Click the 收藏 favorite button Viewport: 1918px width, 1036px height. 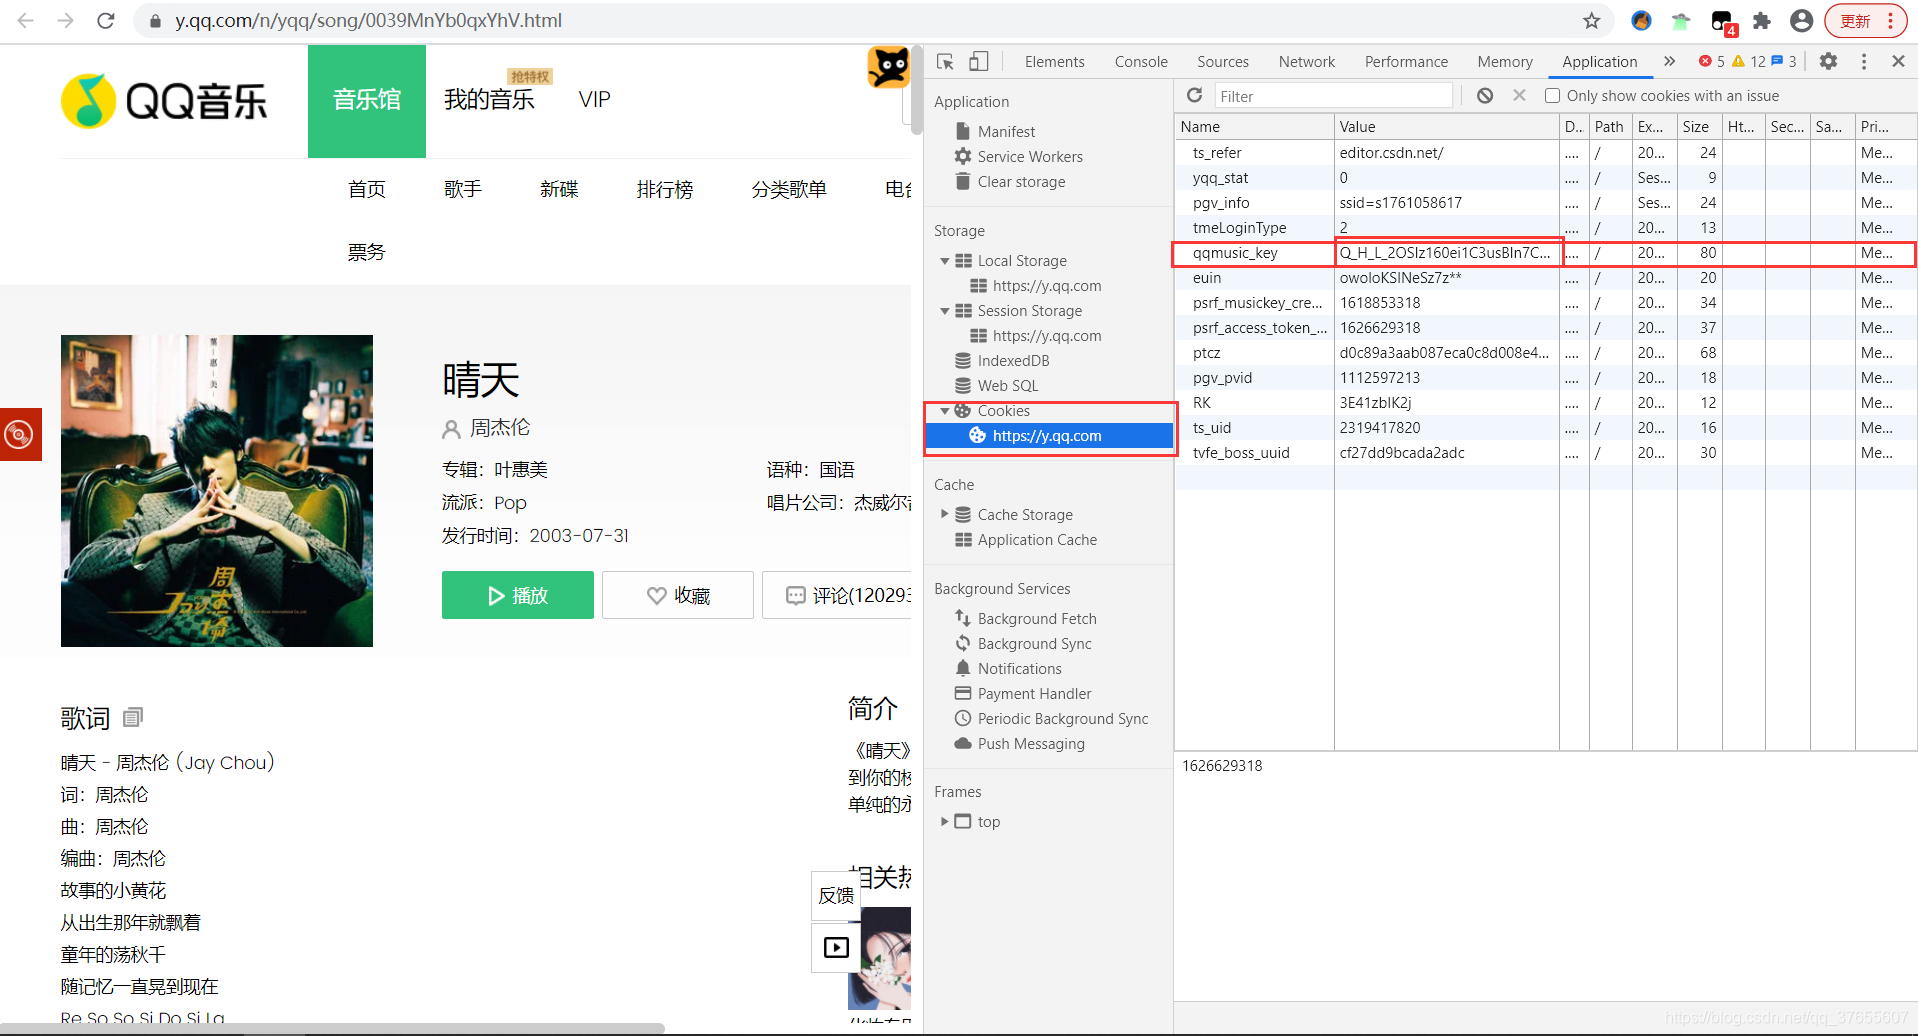tap(678, 595)
